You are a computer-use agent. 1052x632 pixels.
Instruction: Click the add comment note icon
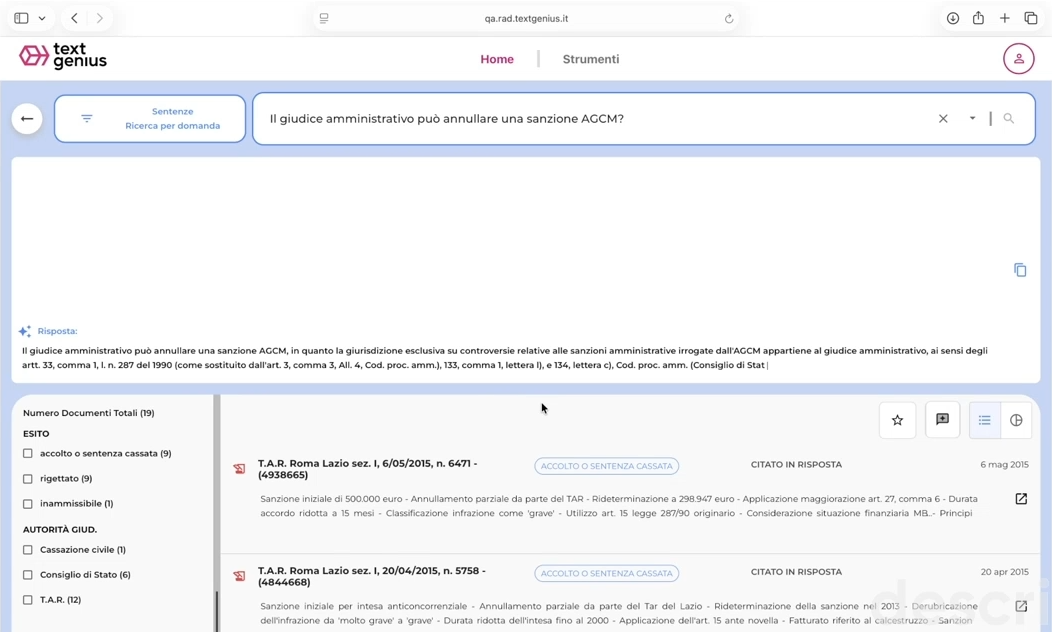point(942,419)
